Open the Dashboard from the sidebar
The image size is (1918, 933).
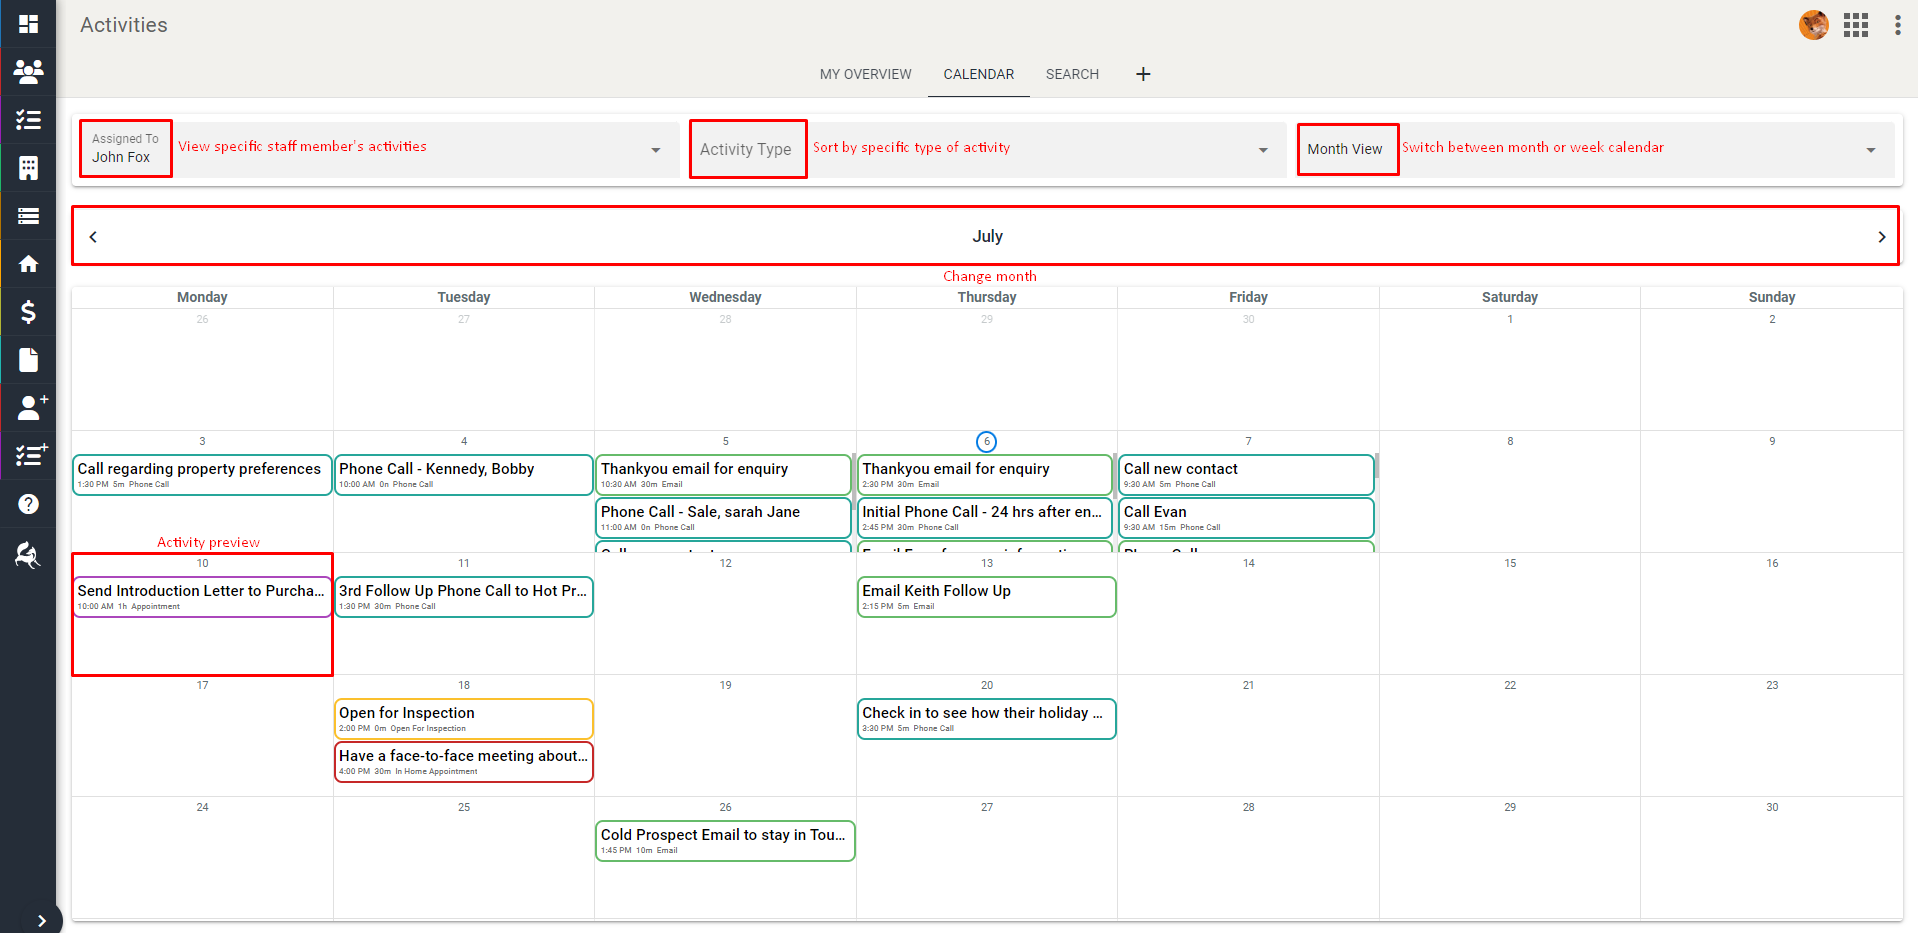click(27, 24)
